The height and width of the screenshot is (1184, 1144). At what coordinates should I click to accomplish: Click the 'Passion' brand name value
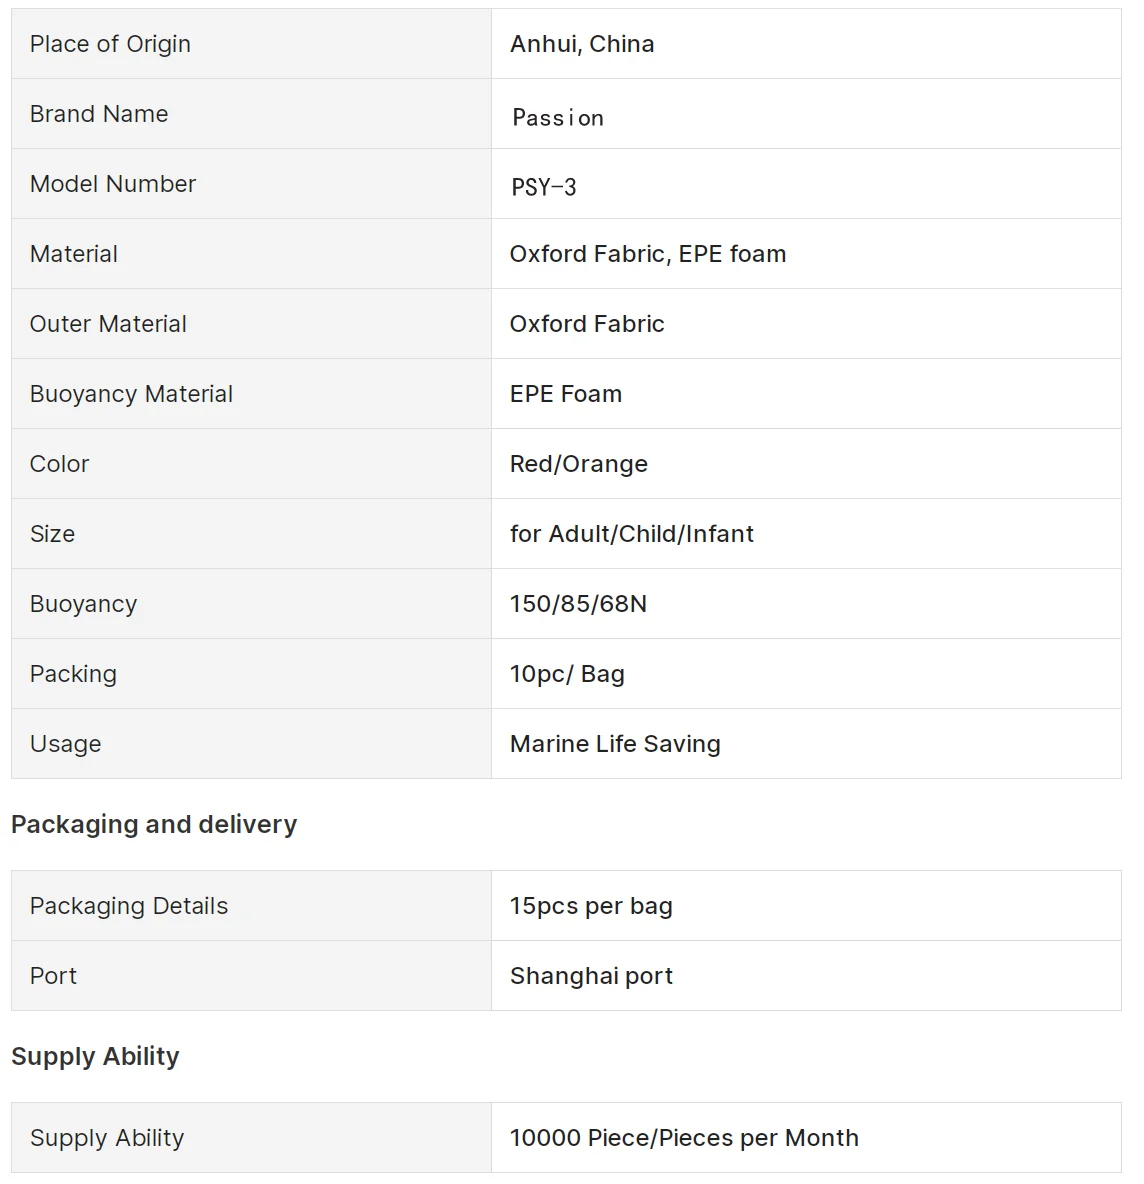558,118
